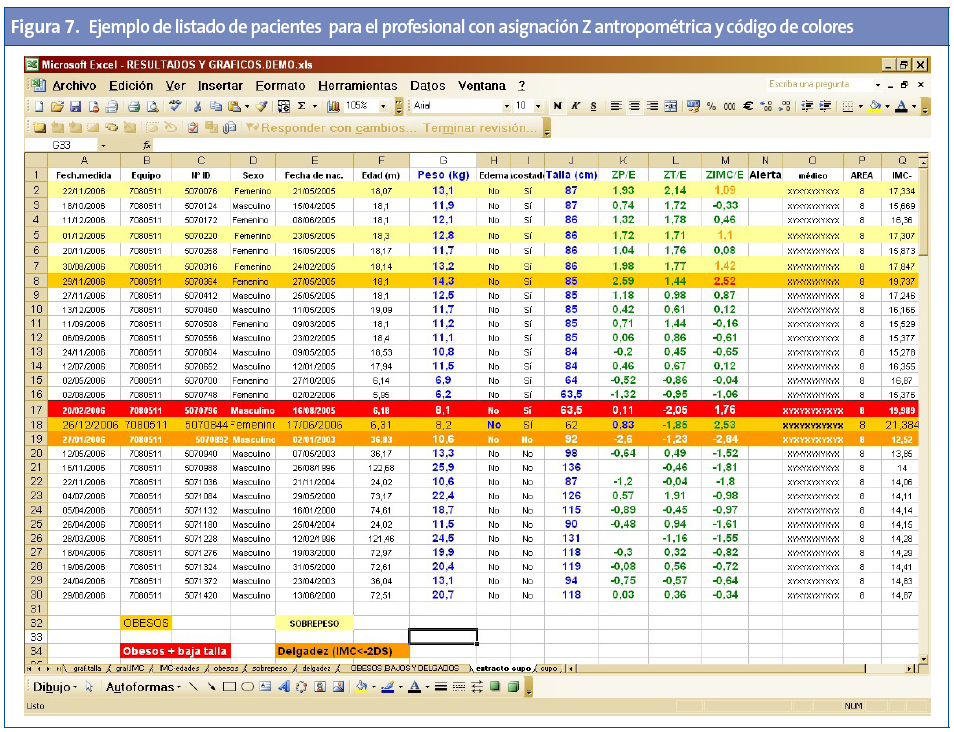Apply percent style with the % icon

pyautogui.click(x=711, y=106)
